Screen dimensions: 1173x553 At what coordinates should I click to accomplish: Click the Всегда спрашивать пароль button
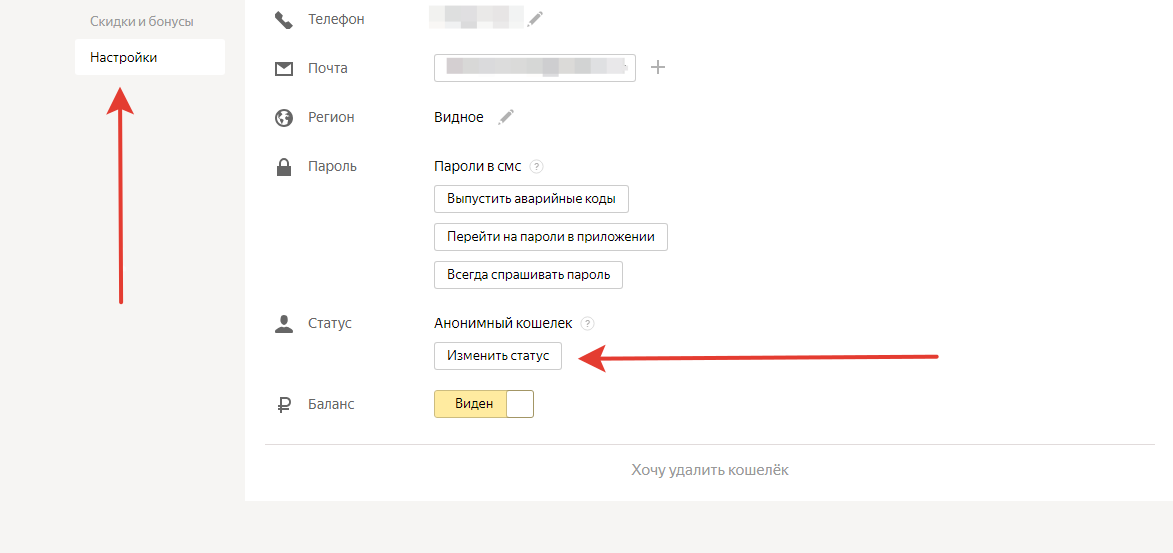[x=528, y=275]
